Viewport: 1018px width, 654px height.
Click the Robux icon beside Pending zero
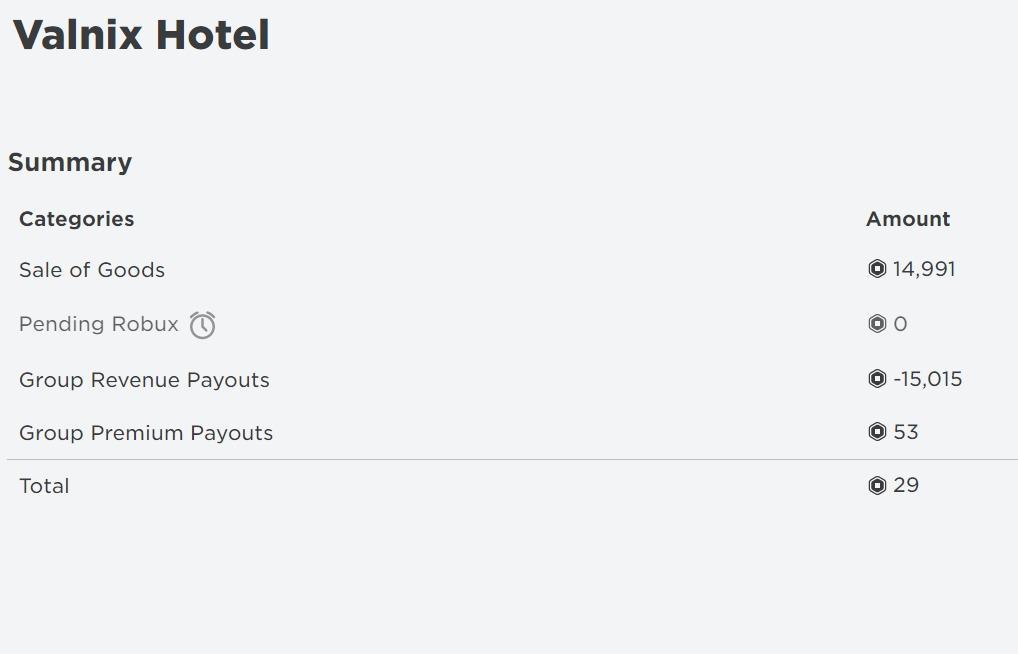click(x=876, y=323)
